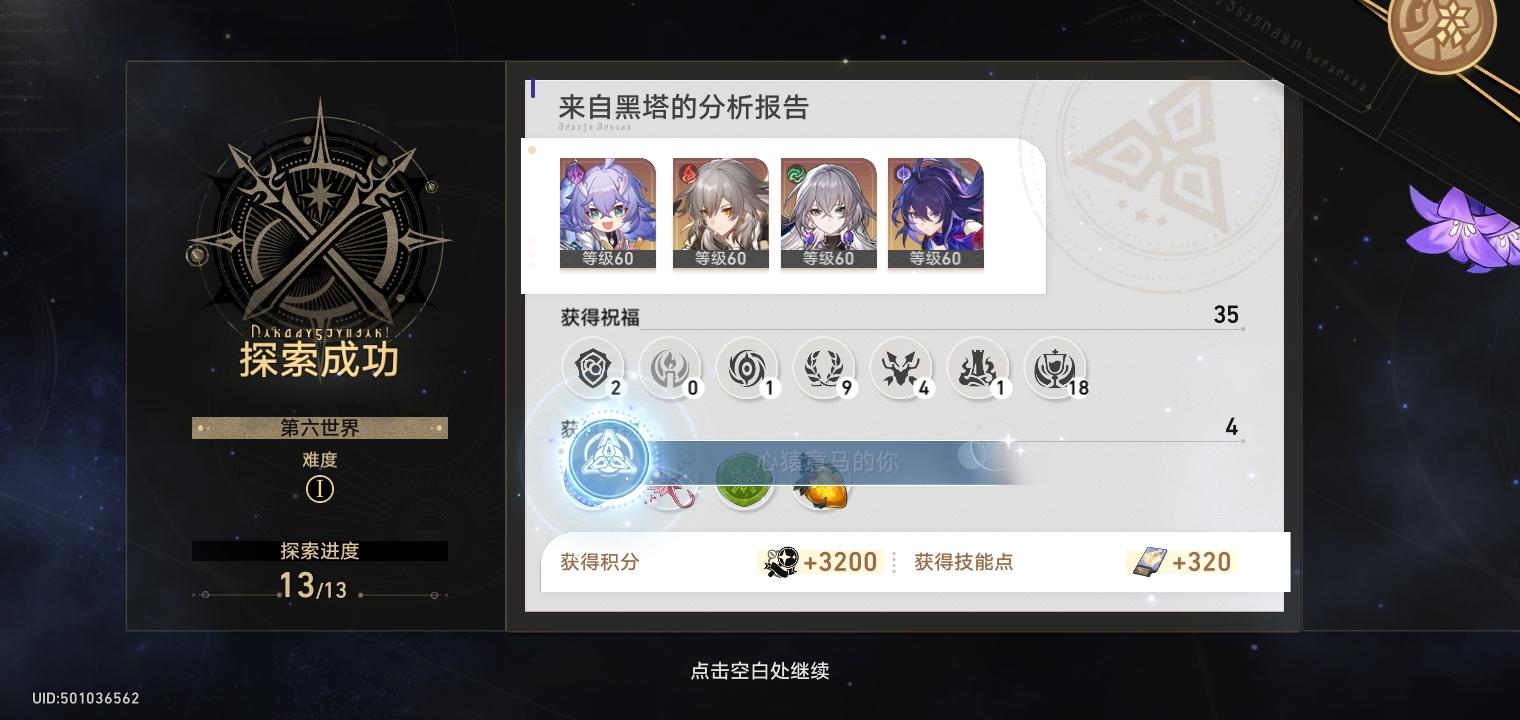Open the second character portrait with fire badge
The width and height of the screenshot is (1520, 720).
coord(720,213)
